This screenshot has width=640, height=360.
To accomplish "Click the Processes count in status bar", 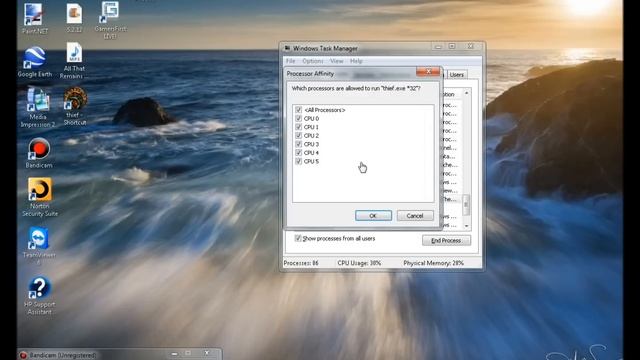I will 301,263.
